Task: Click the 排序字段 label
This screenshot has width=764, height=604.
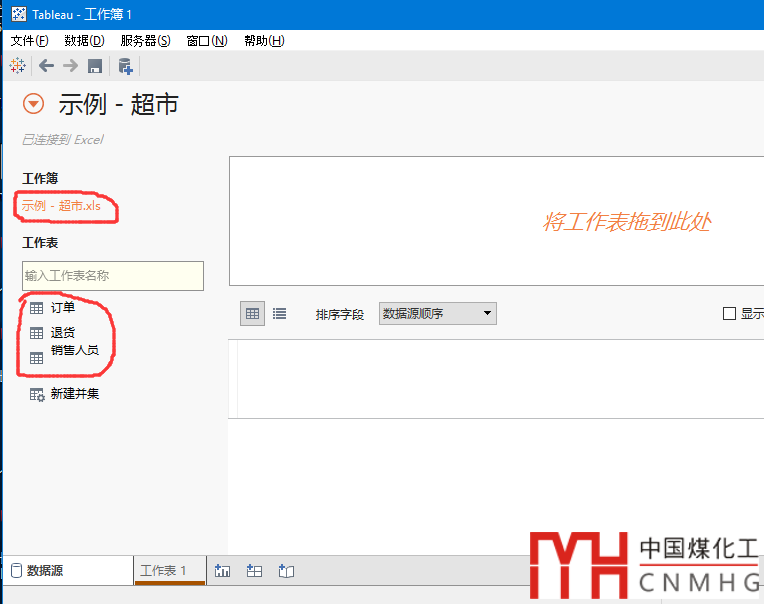Action: coord(340,315)
